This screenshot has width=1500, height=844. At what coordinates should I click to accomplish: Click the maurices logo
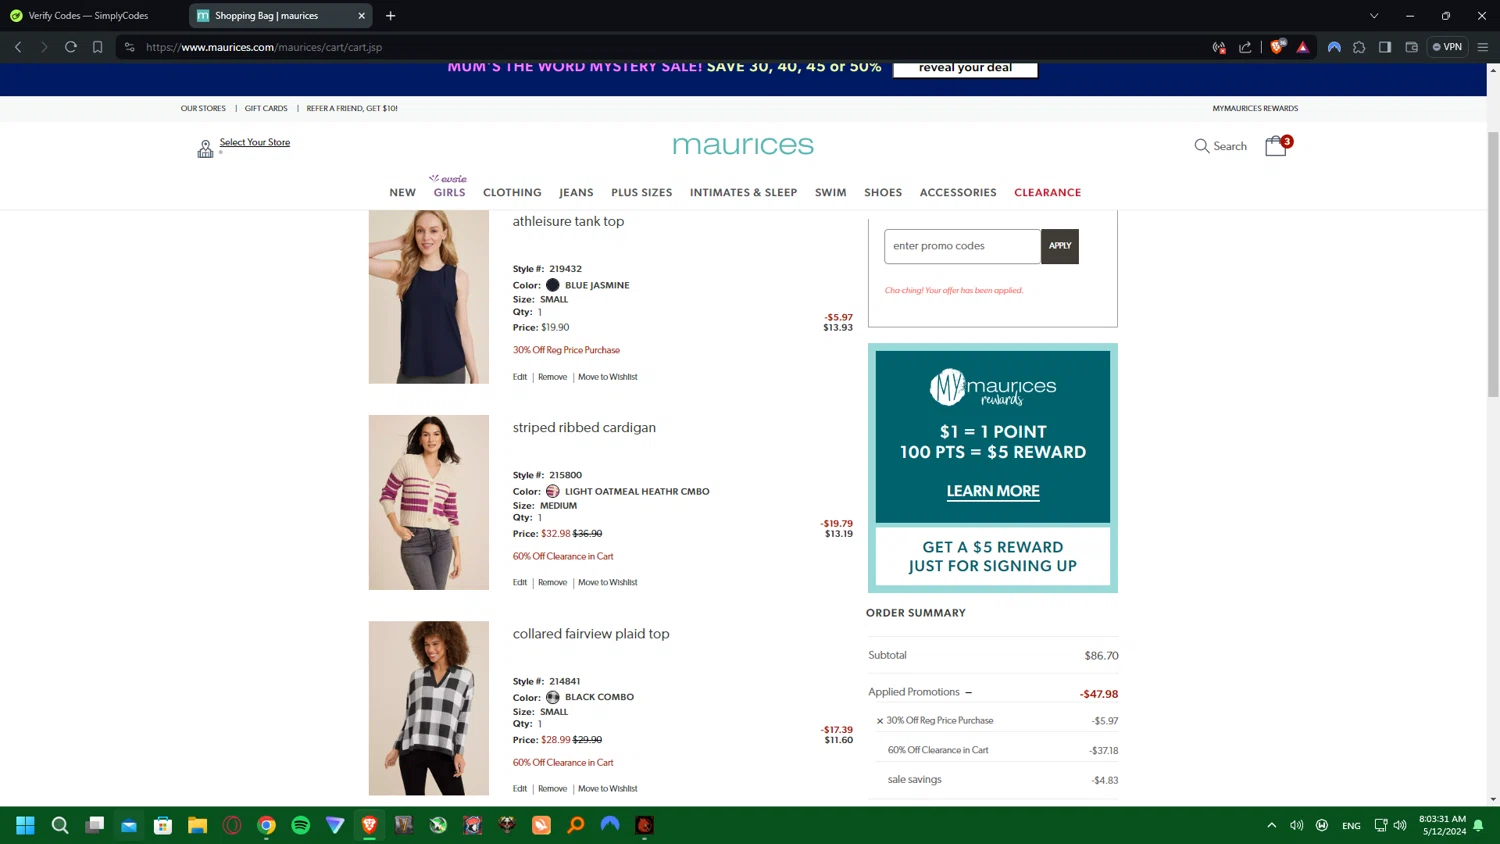pos(743,145)
